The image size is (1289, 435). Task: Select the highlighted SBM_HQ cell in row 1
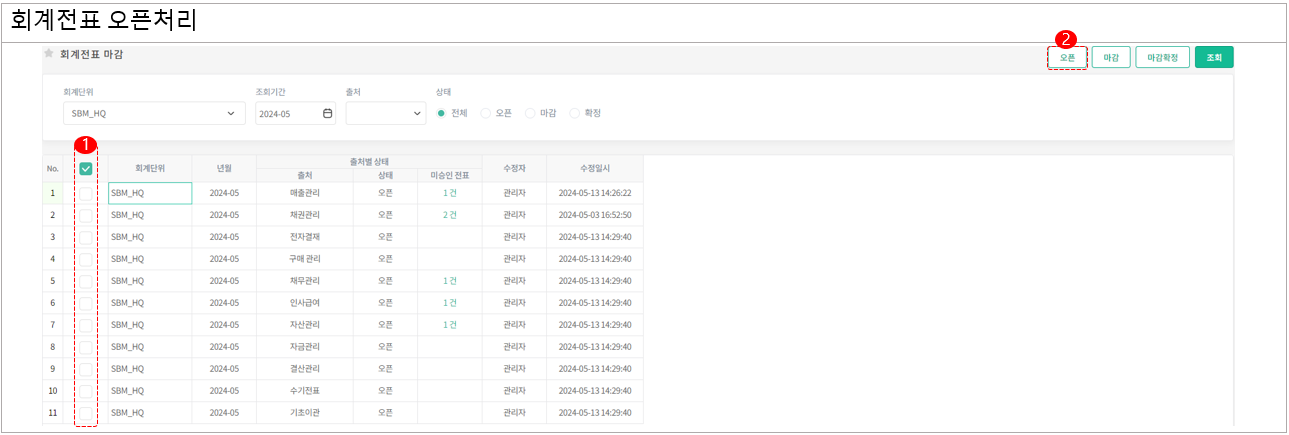coord(149,193)
